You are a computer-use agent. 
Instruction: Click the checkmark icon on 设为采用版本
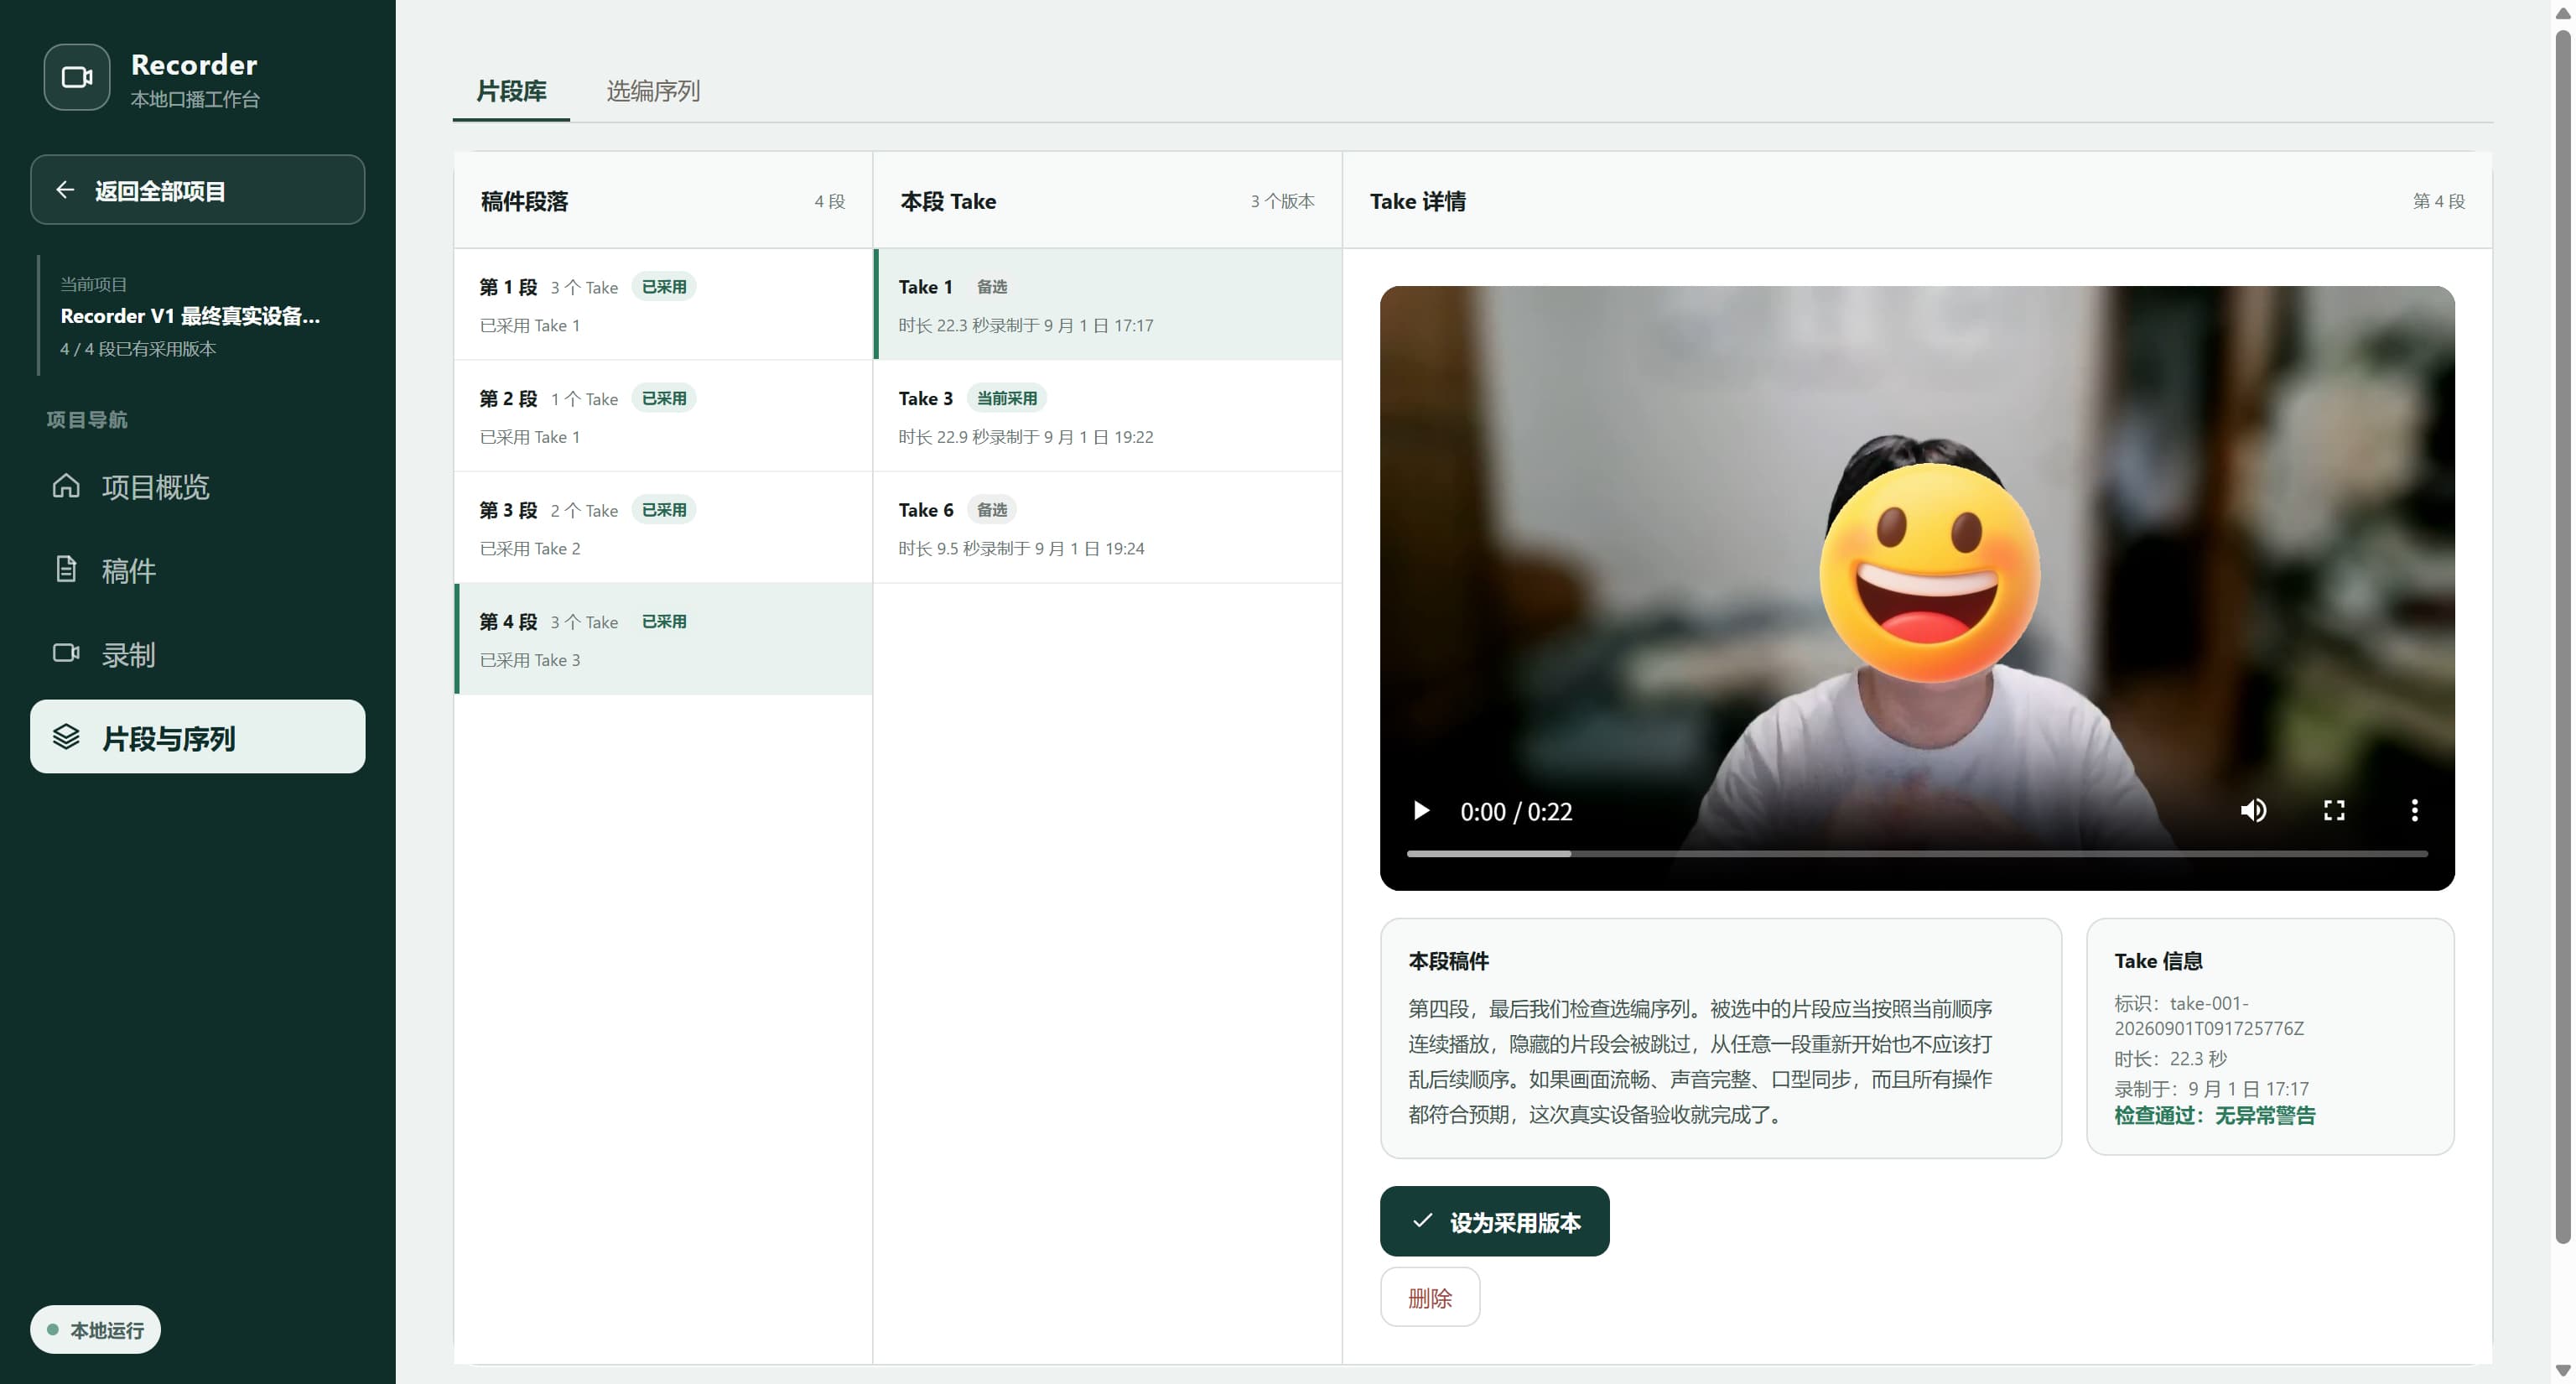pyautogui.click(x=1422, y=1221)
